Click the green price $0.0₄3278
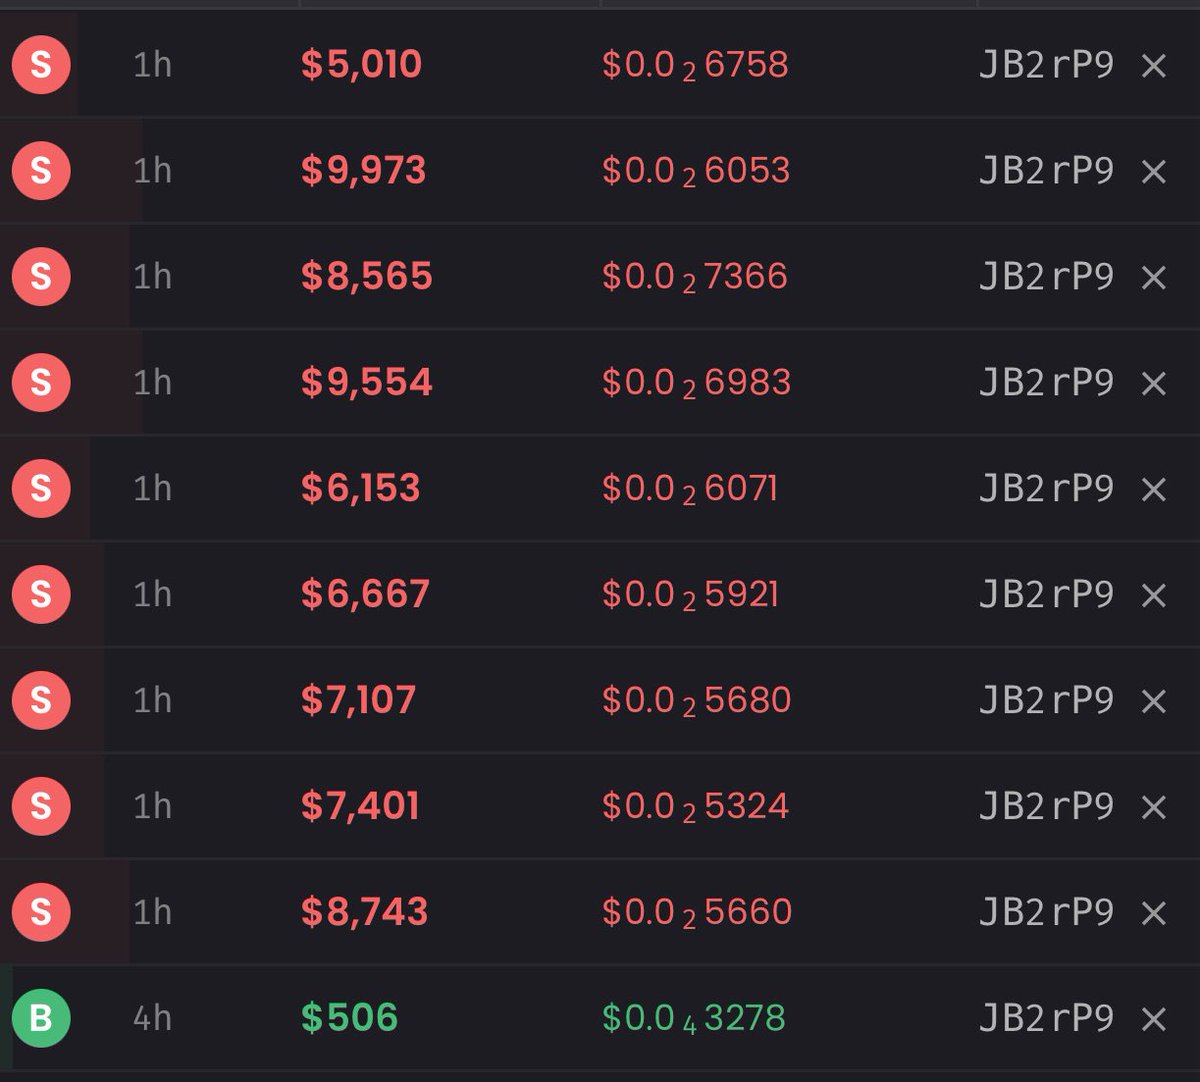Screen dimensions: 1200x1082 694,1018
